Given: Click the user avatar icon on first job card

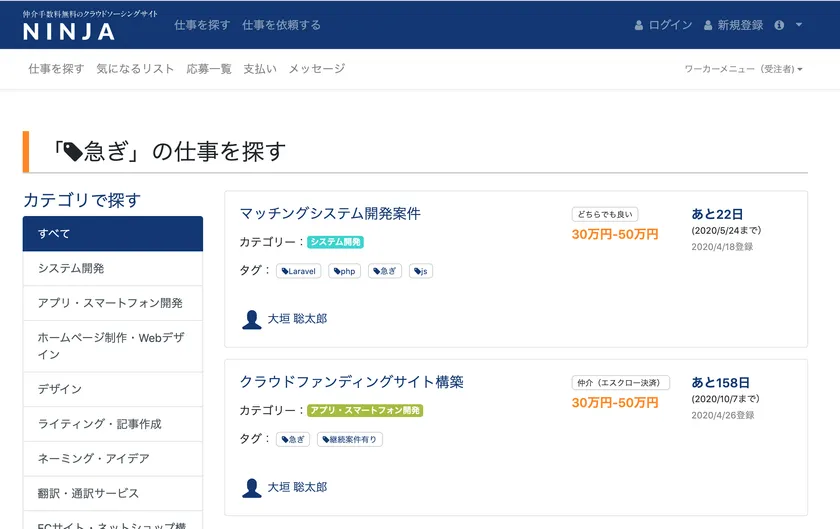Looking at the screenshot, I should (x=251, y=319).
